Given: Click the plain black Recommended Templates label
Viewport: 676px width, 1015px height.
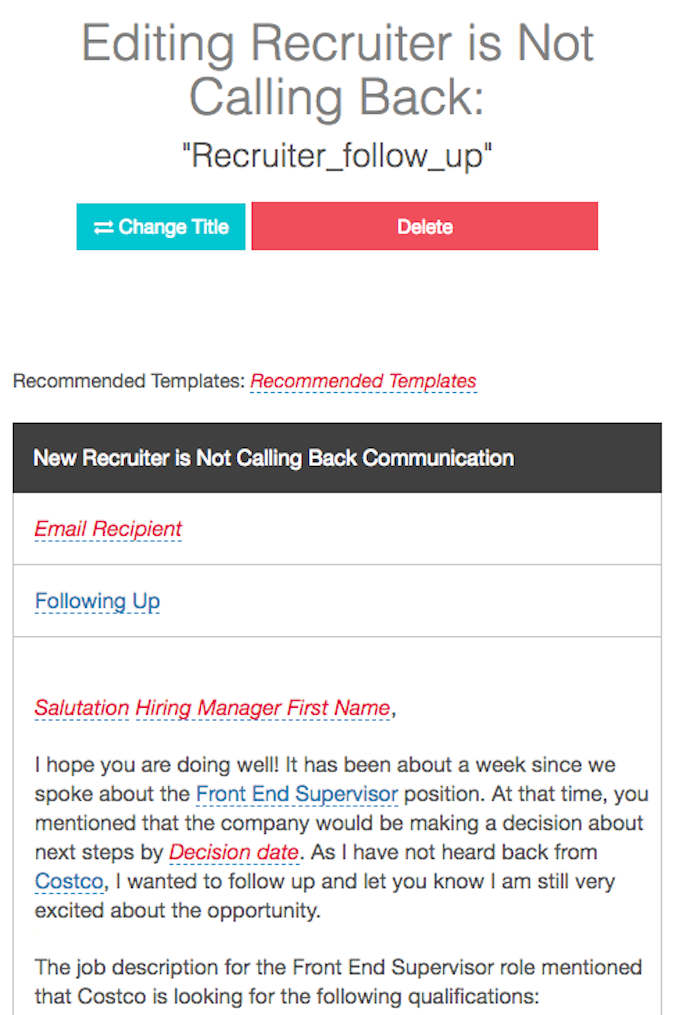Looking at the screenshot, I should [x=128, y=381].
